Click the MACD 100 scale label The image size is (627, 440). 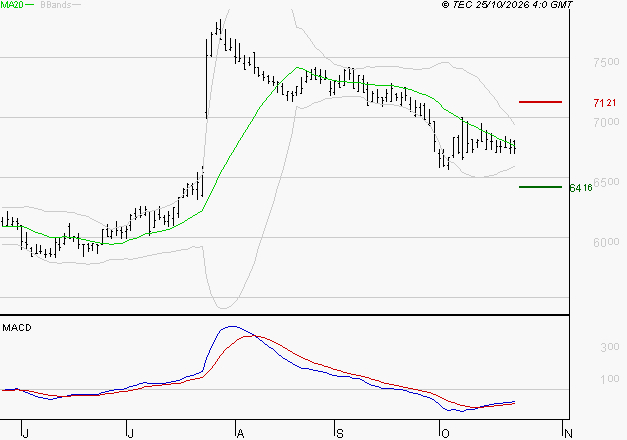609,378
